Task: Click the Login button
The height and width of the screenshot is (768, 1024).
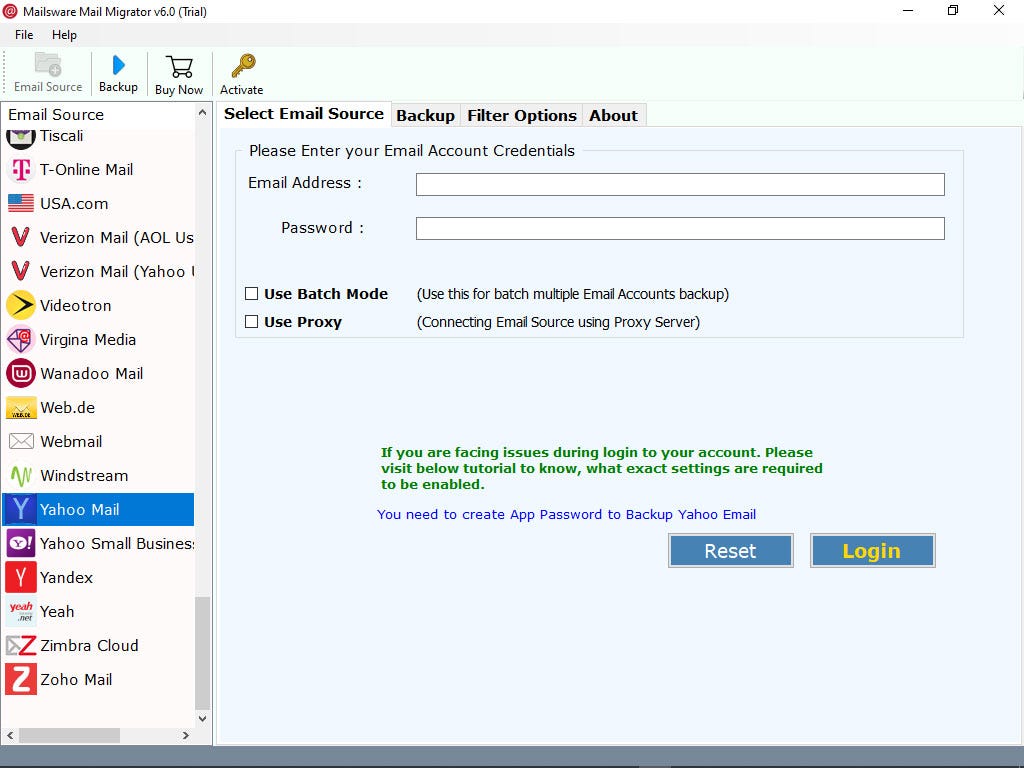Action: (x=872, y=551)
